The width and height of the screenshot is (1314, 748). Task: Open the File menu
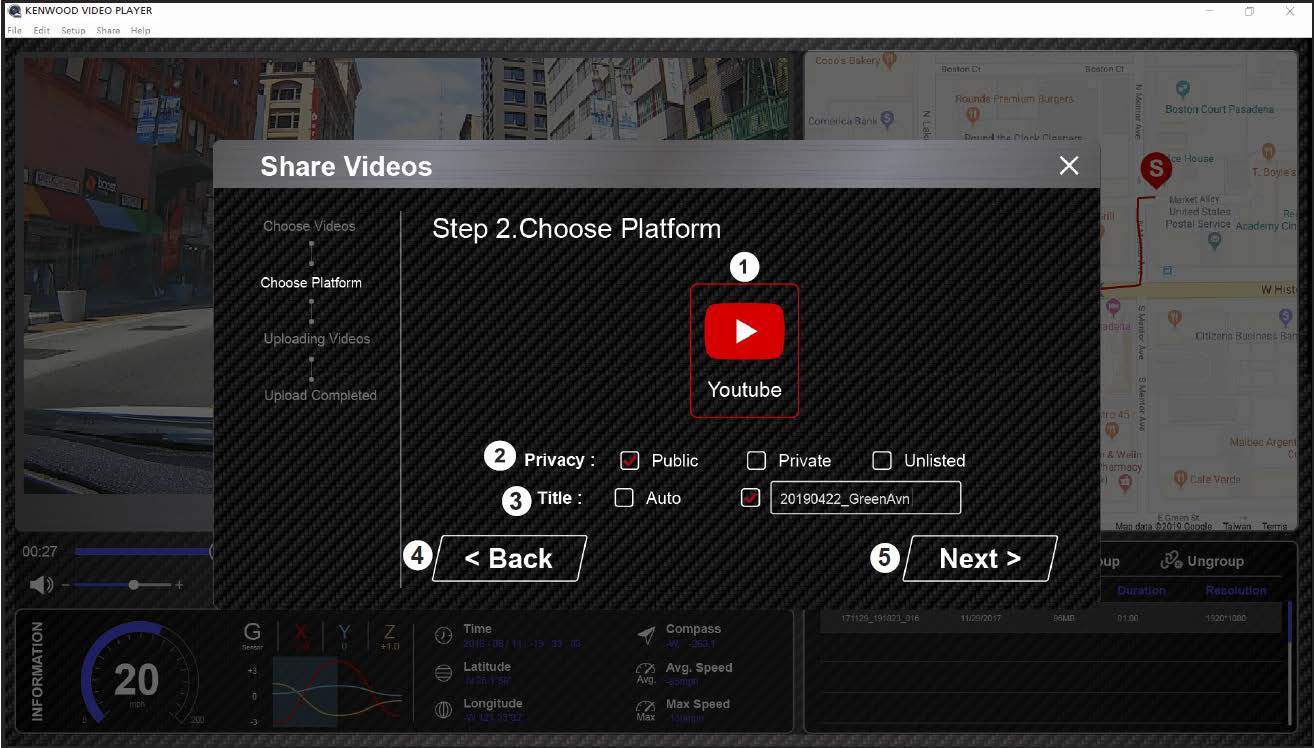tap(14, 31)
